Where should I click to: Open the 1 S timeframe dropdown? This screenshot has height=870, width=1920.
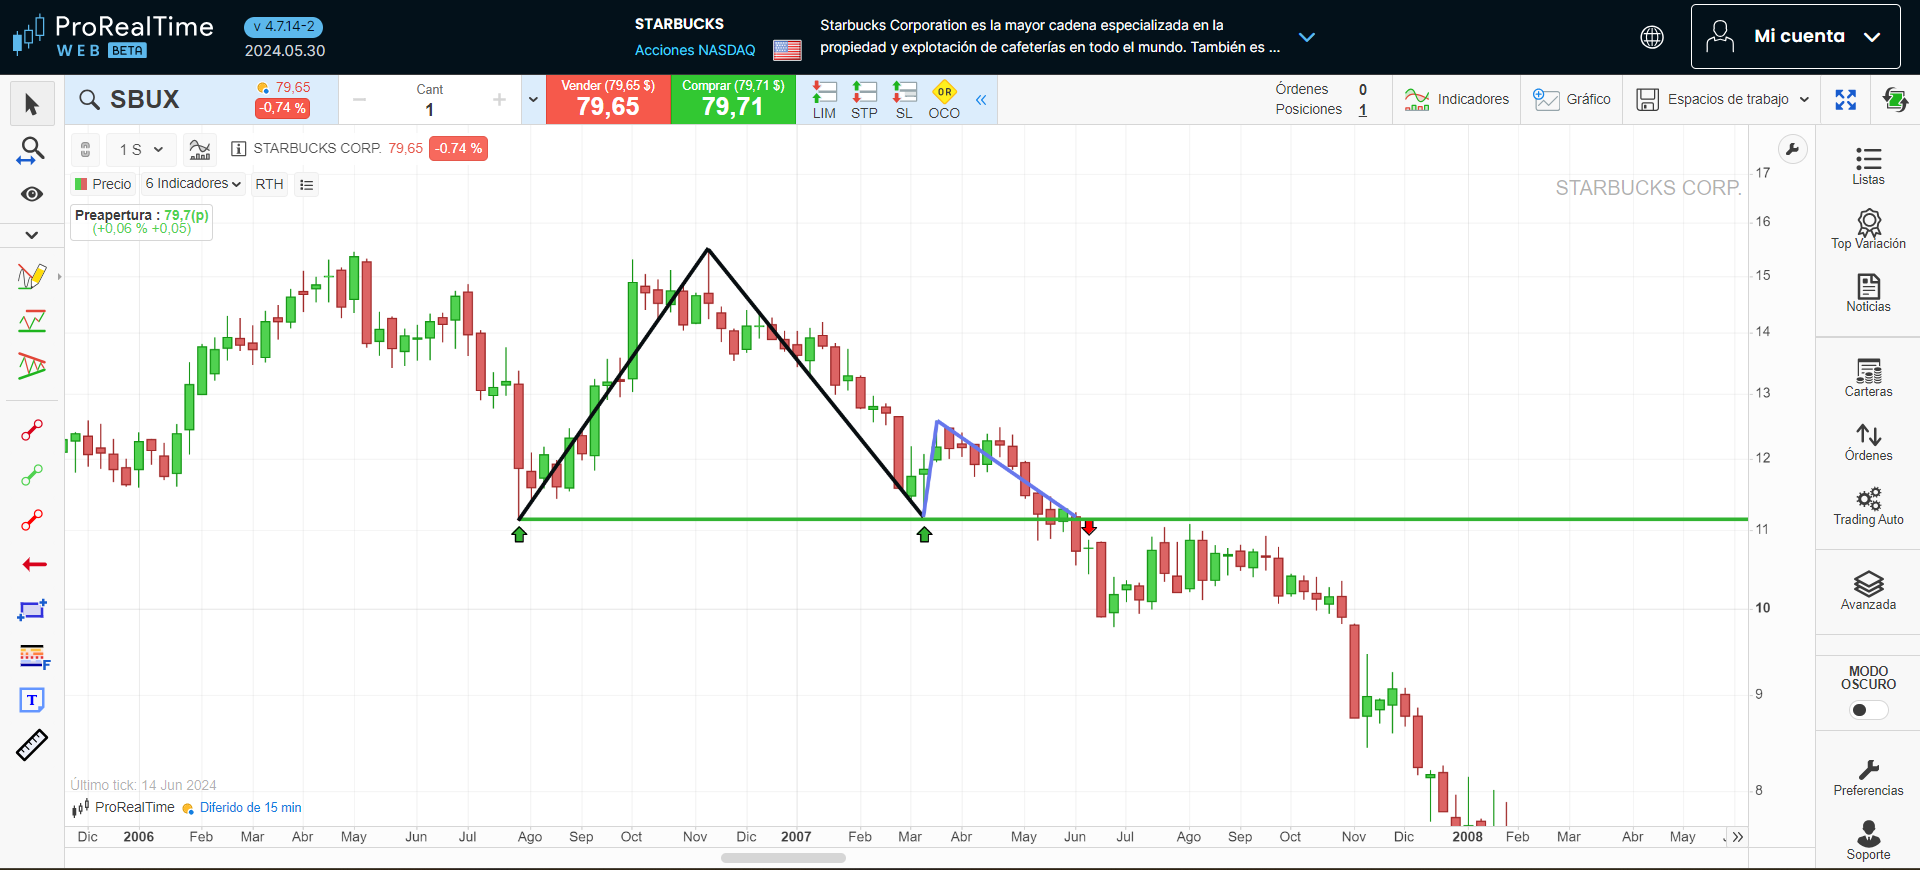pos(141,150)
